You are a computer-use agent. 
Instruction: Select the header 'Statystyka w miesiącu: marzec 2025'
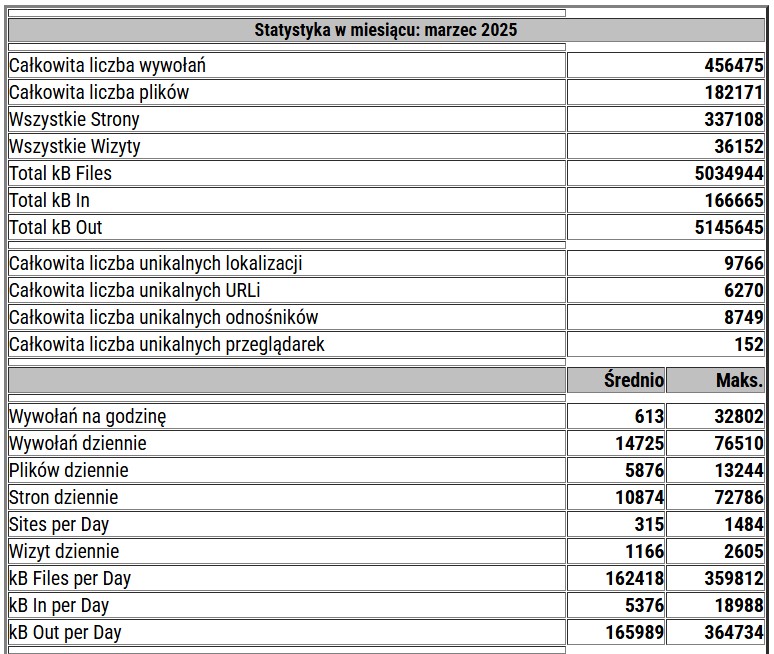point(386,30)
